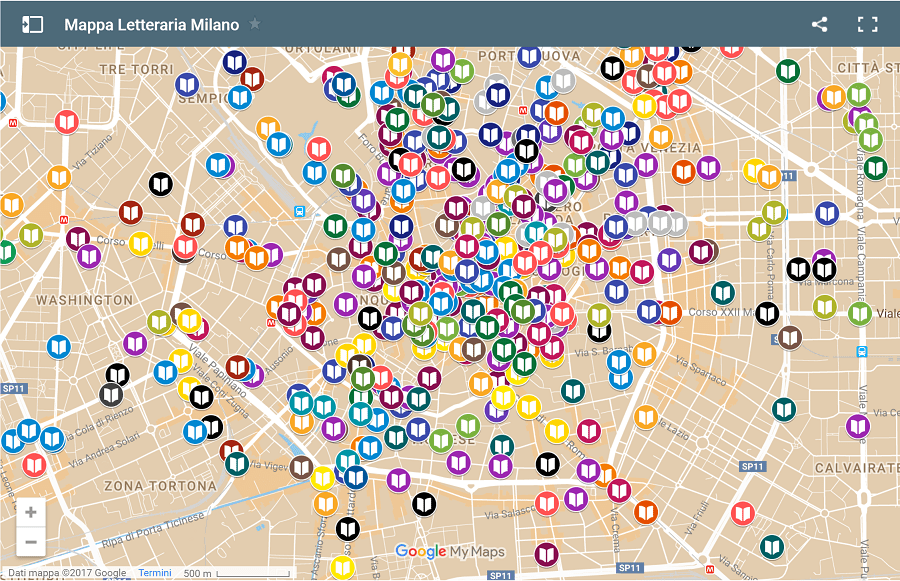Screen dimensions: 900x581
Task: Select orange book marker beside Viale Lazio label
Action: (646, 417)
